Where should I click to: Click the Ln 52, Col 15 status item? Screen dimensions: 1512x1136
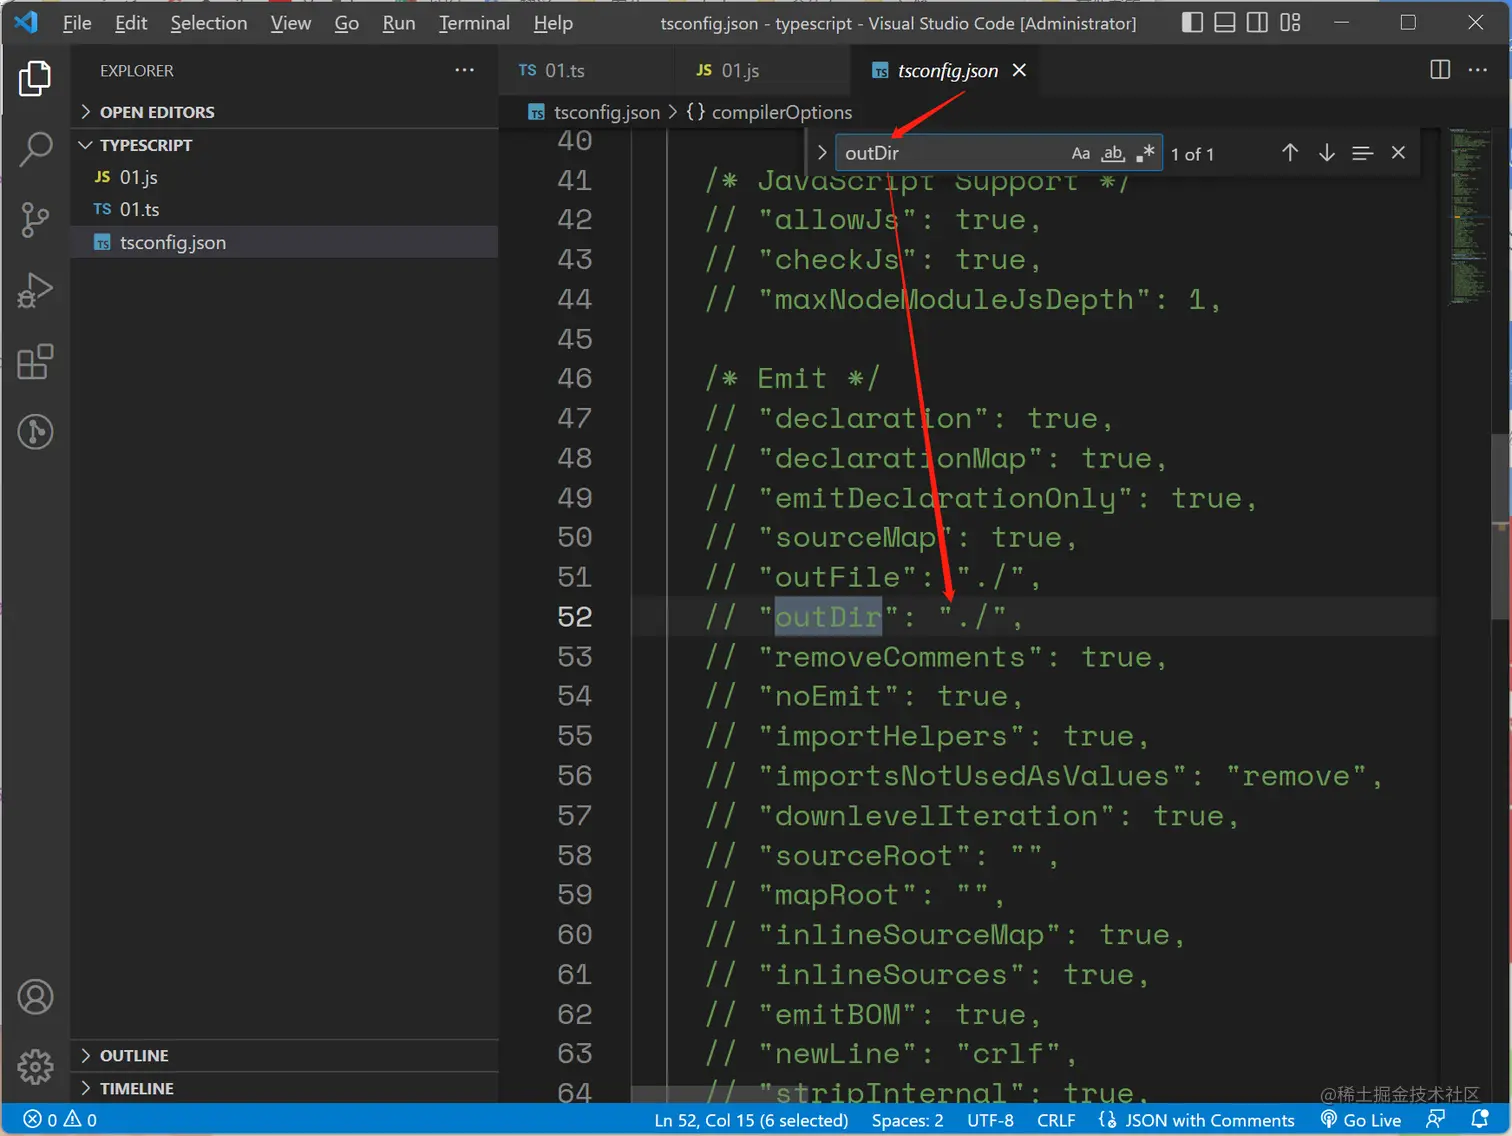(x=751, y=1120)
